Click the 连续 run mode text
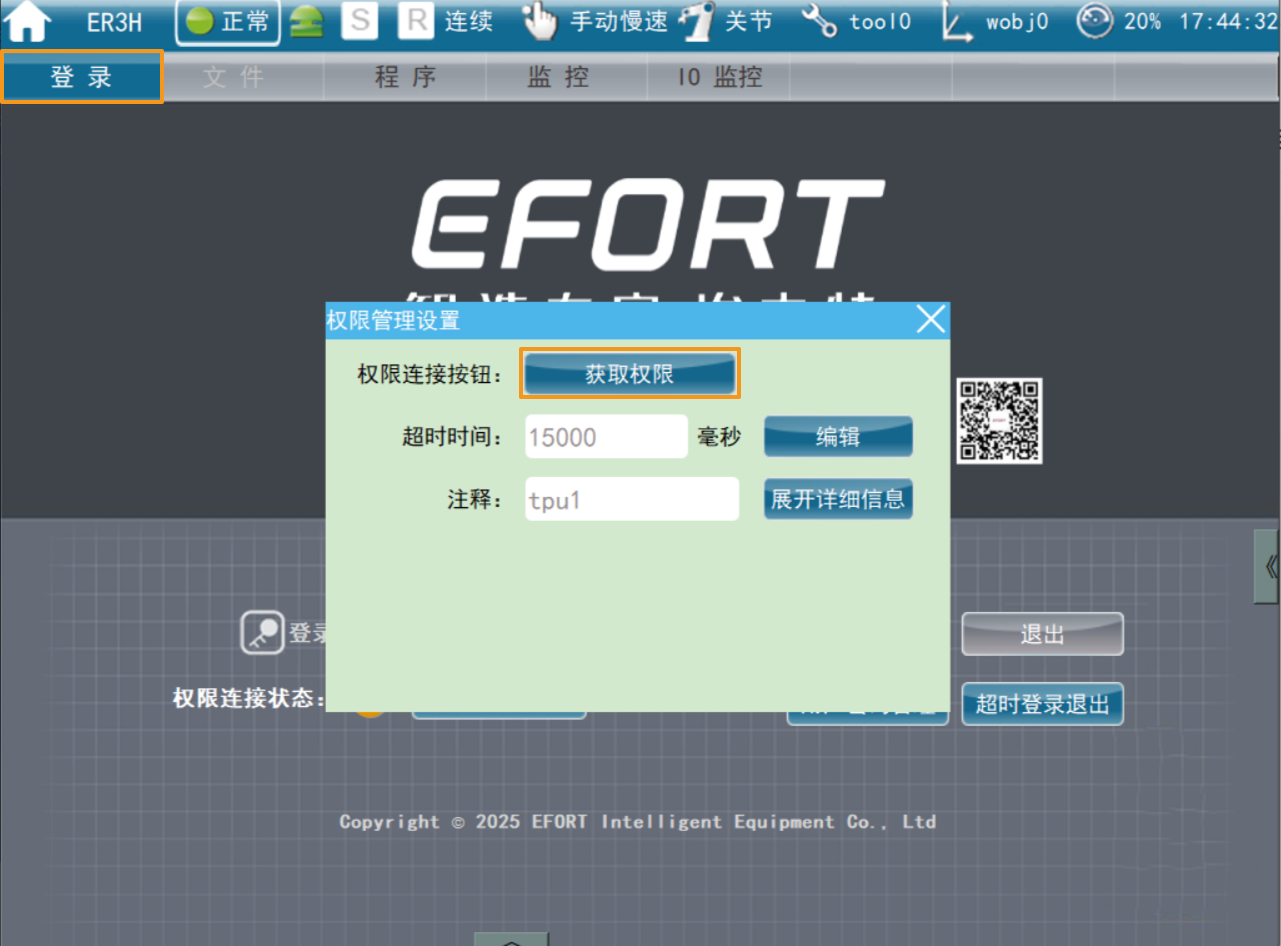 tap(469, 21)
